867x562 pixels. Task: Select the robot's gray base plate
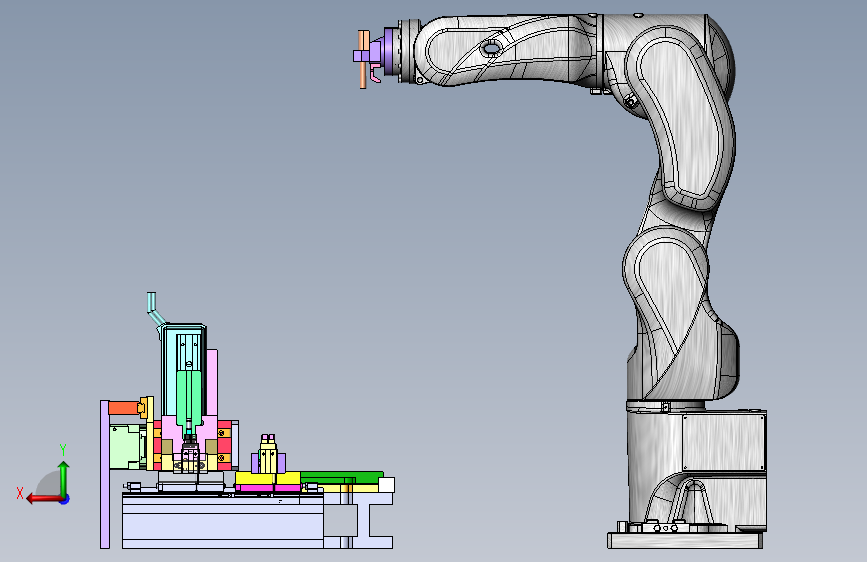[685, 540]
